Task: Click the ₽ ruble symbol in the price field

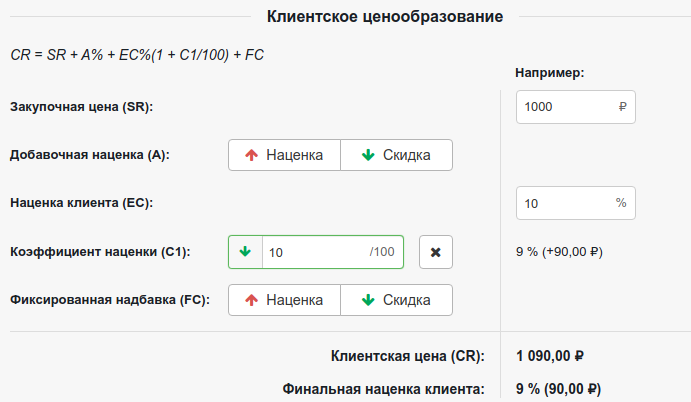Action: click(623, 107)
